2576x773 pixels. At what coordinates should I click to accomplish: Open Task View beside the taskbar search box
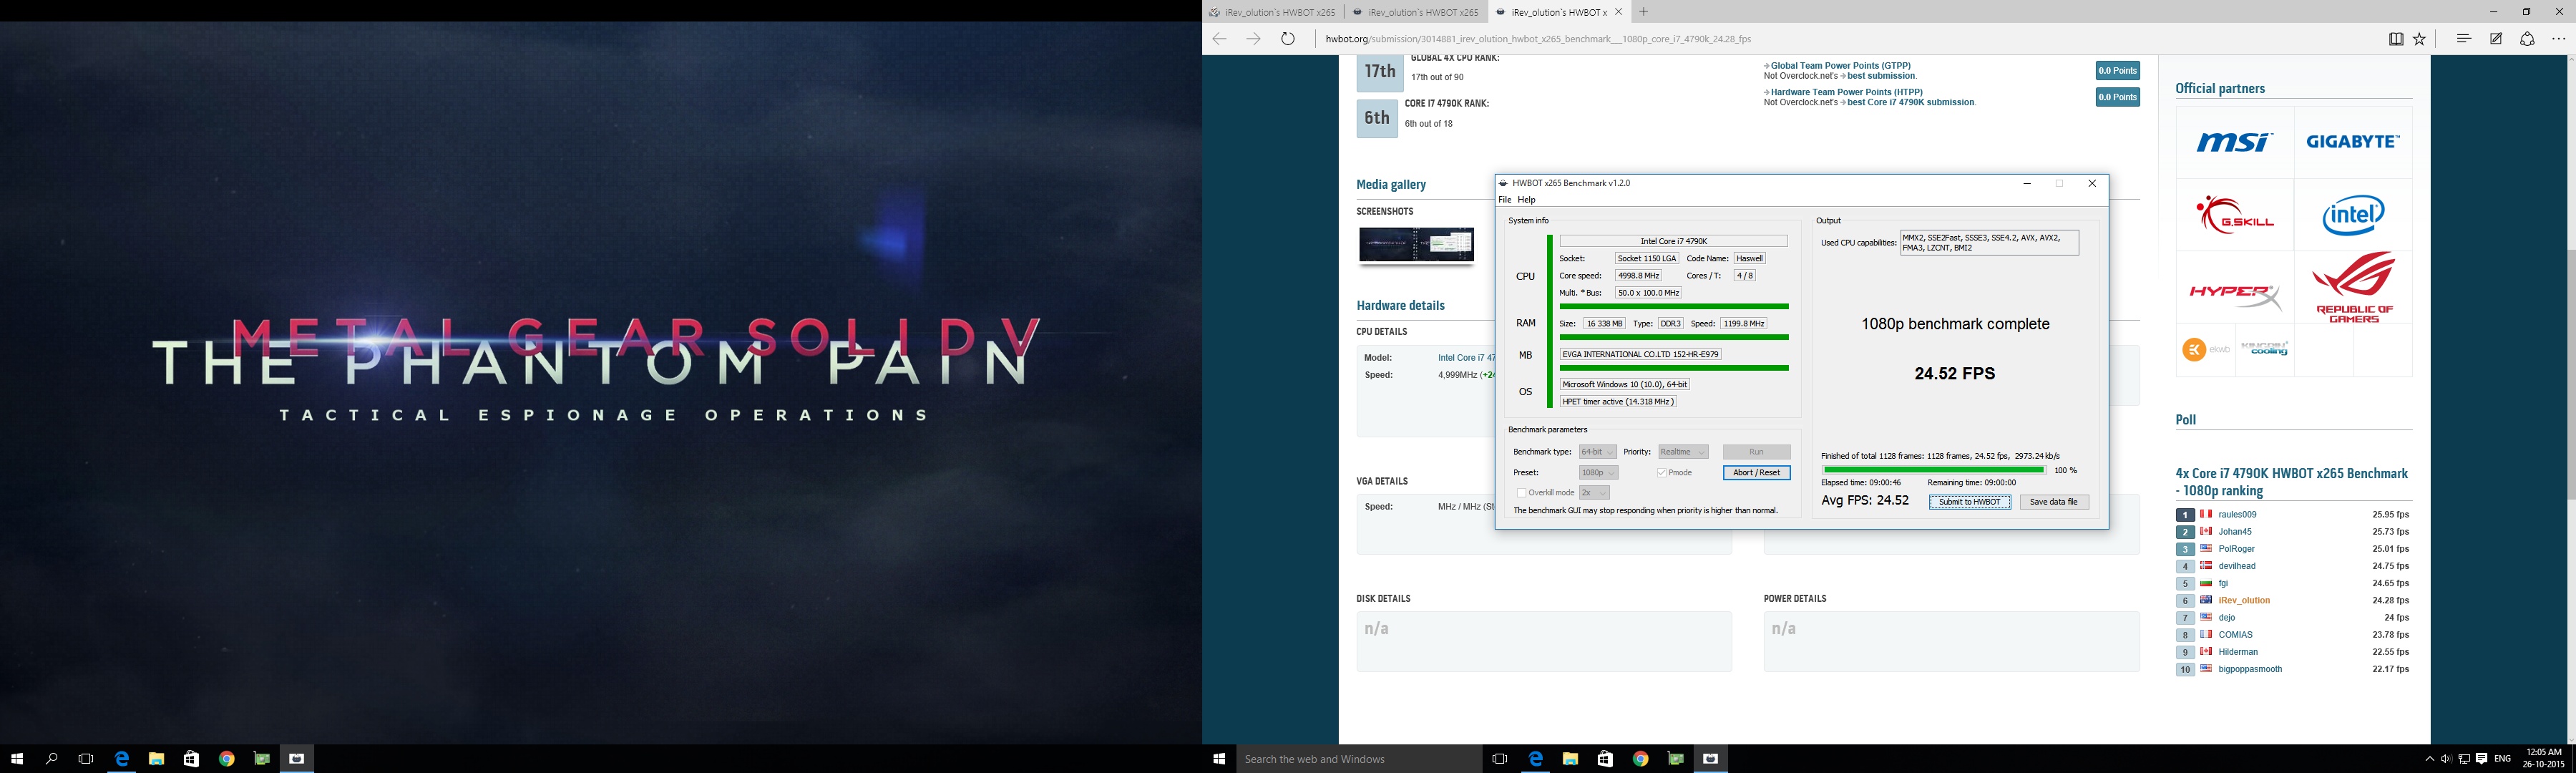pos(1499,759)
